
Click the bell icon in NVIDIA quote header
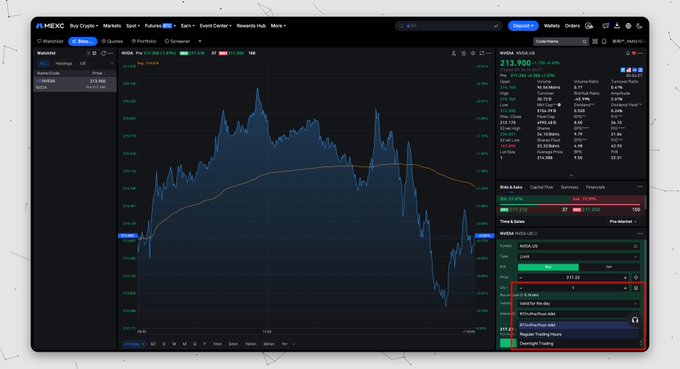pyautogui.click(x=628, y=53)
